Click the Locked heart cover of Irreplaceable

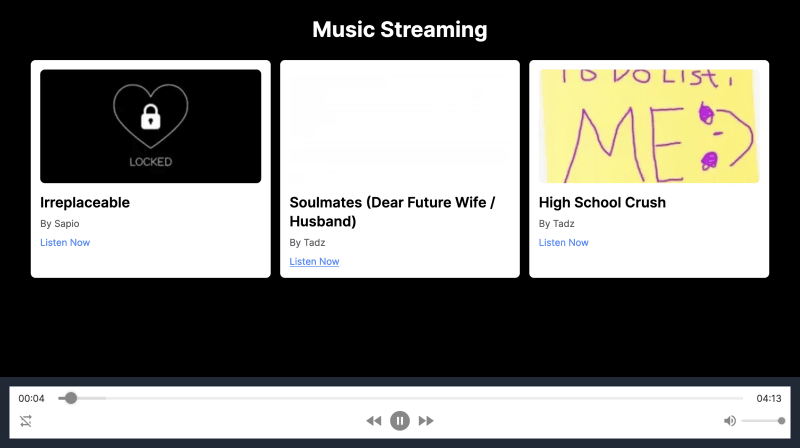click(x=151, y=126)
